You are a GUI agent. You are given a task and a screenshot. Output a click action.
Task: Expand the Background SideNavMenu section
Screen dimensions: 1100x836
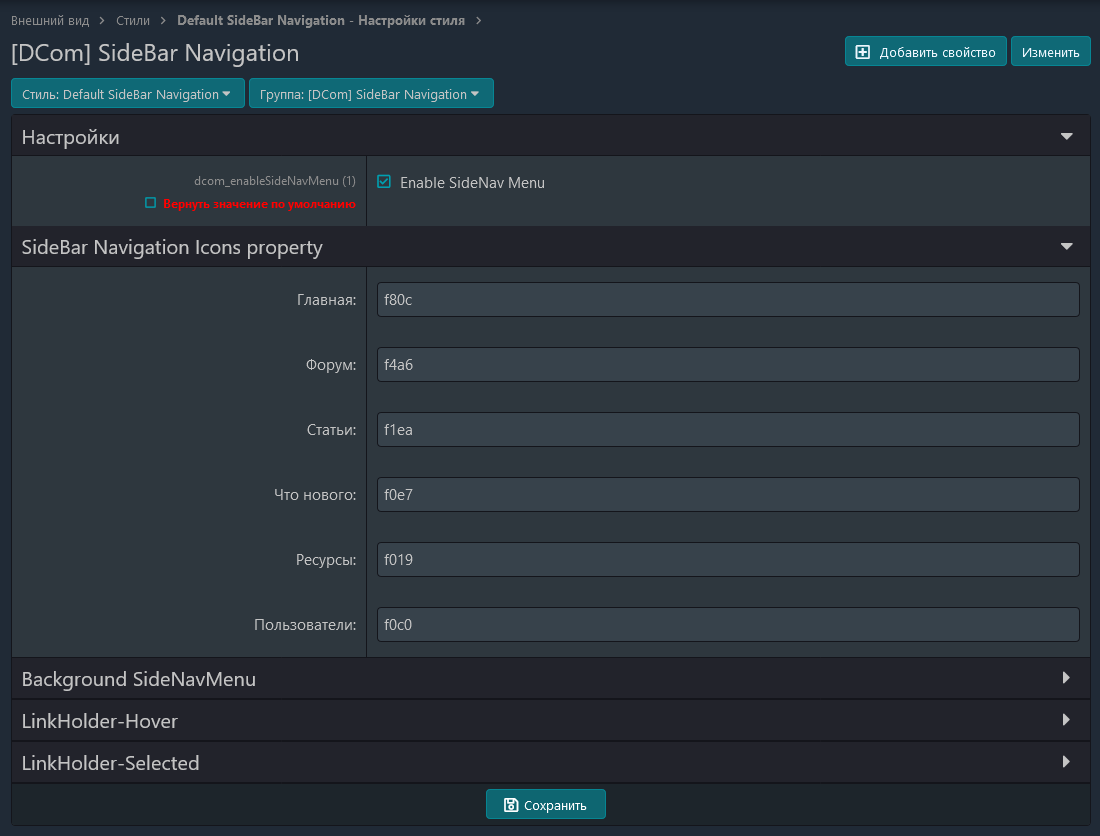click(1066, 678)
